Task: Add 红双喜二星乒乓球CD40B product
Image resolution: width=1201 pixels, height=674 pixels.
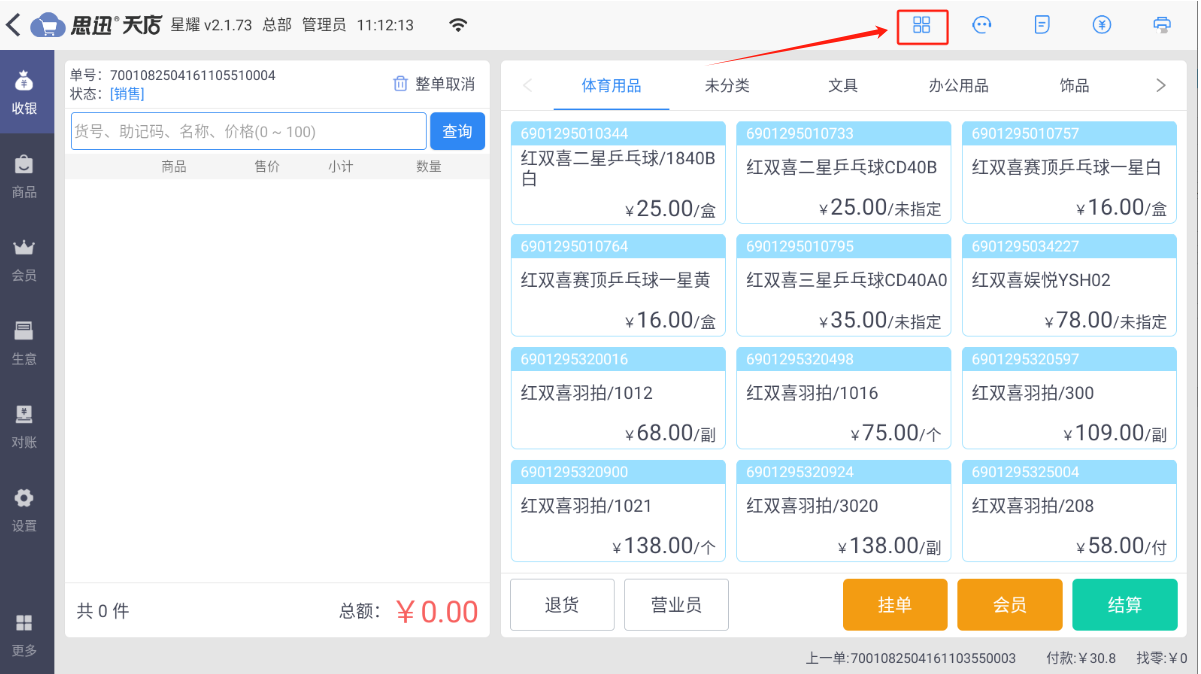Action: [x=844, y=173]
